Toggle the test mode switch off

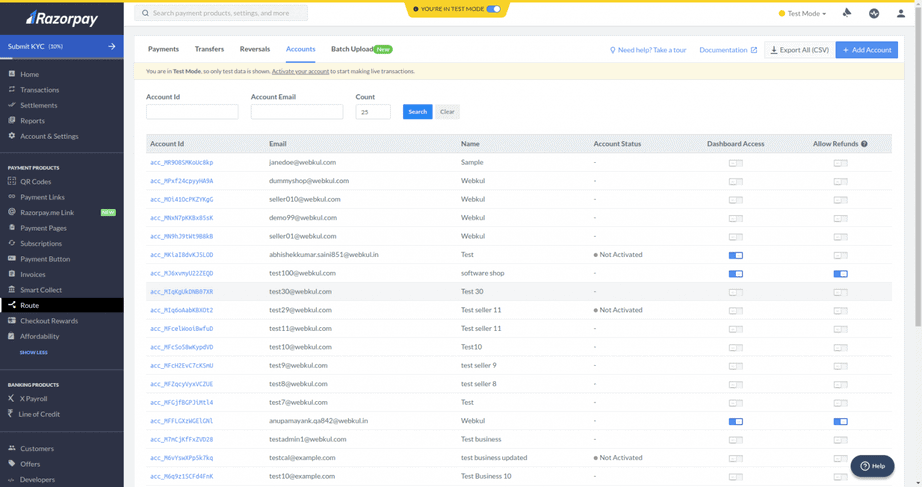[x=493, y=9]
